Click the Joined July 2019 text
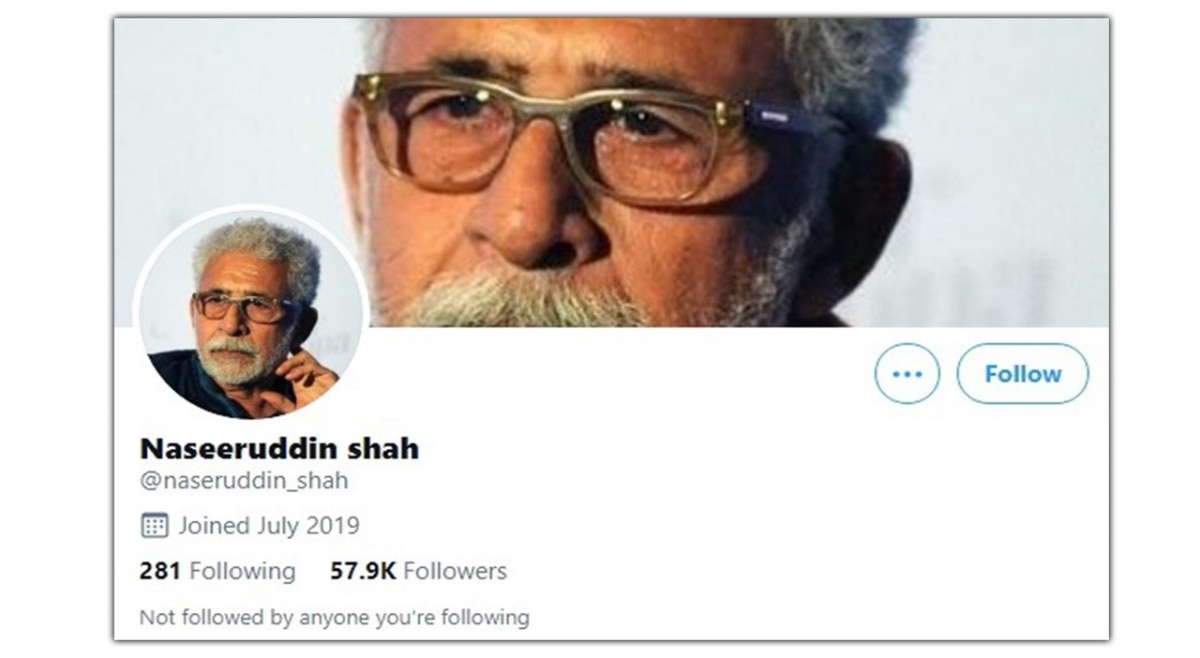Viewport: 1200px width, 658px height. 269,526
